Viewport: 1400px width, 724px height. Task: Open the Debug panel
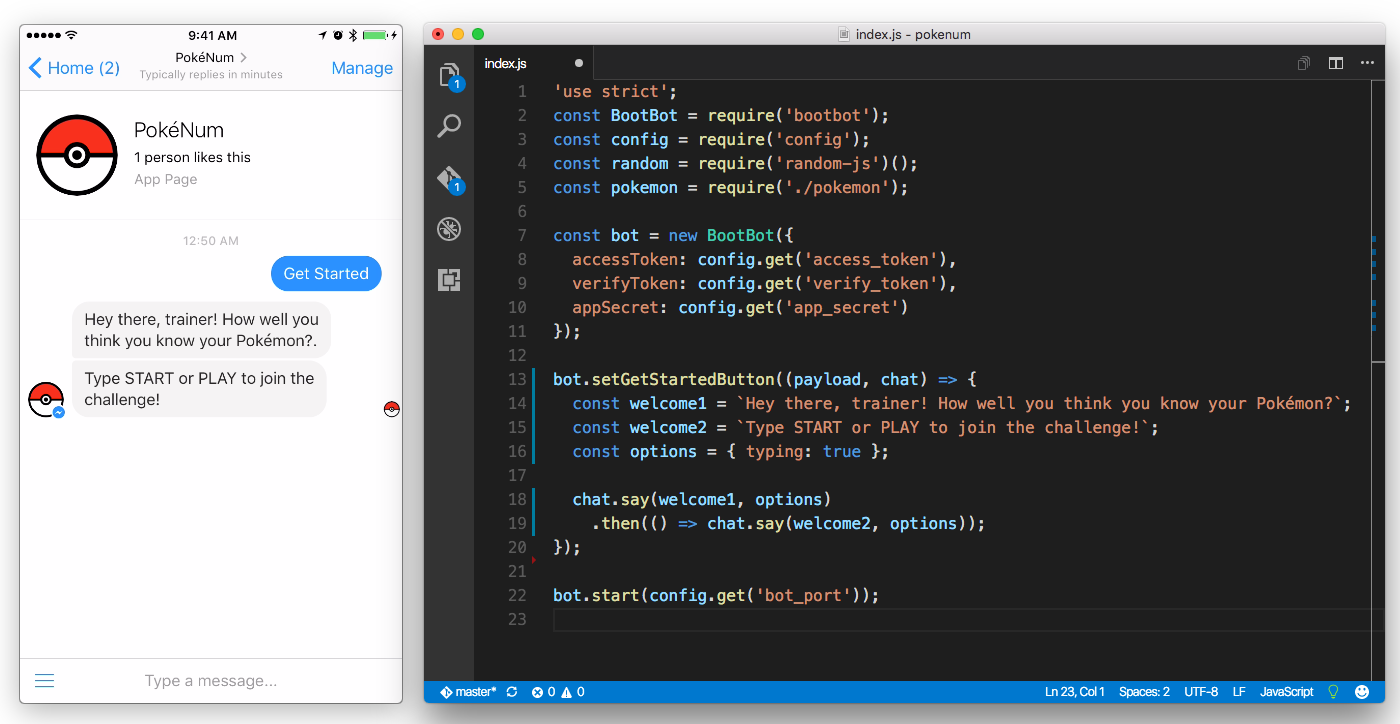coord(448,228)
